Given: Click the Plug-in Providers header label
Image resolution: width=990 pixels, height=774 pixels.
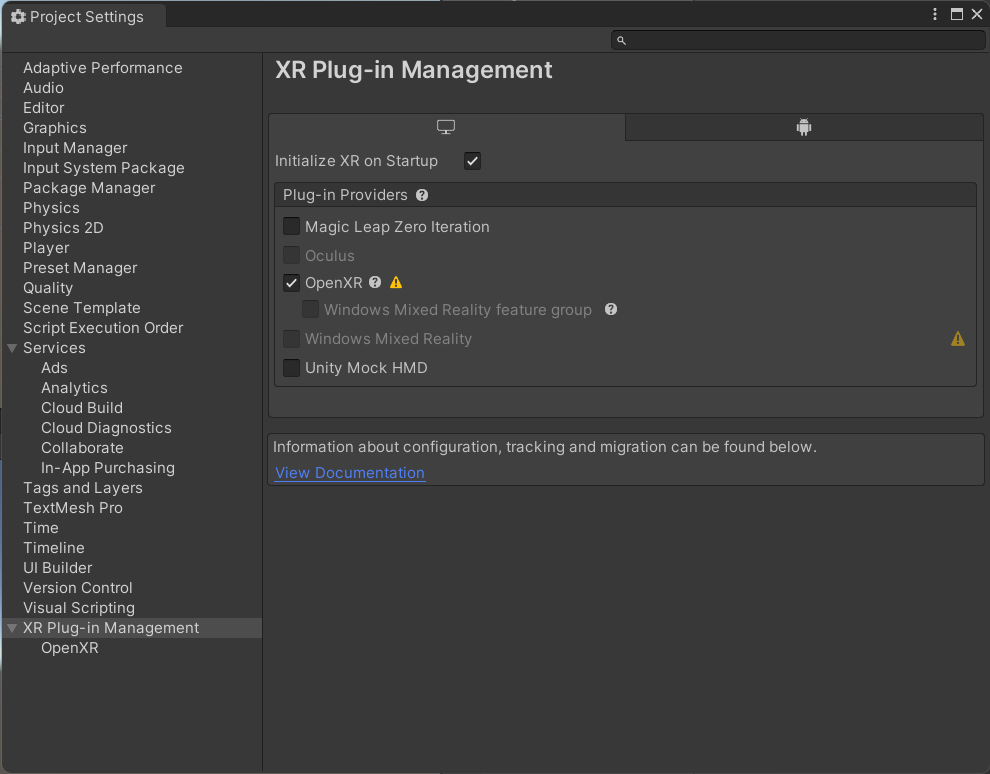Looking at the screenshot, I should [345, 195].
